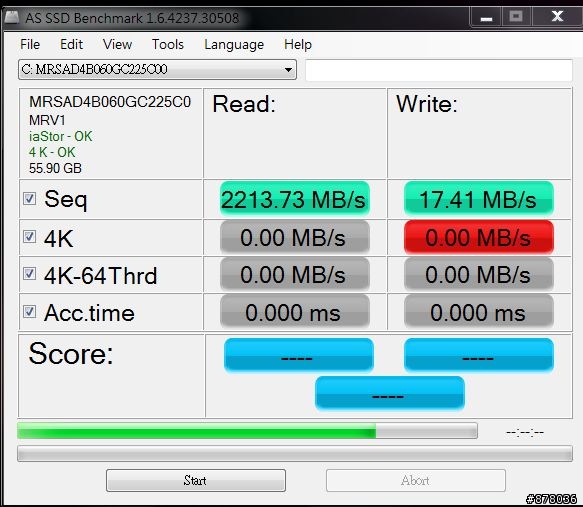
Task: Click the 55.90 GB capacity text
Action: click(55, 168)
